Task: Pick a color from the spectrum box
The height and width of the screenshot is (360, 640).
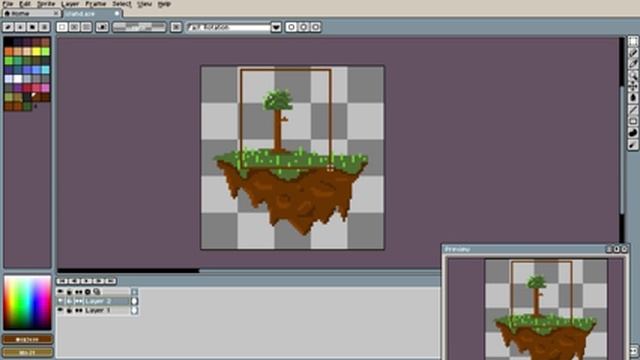Action: pos(27,302)
